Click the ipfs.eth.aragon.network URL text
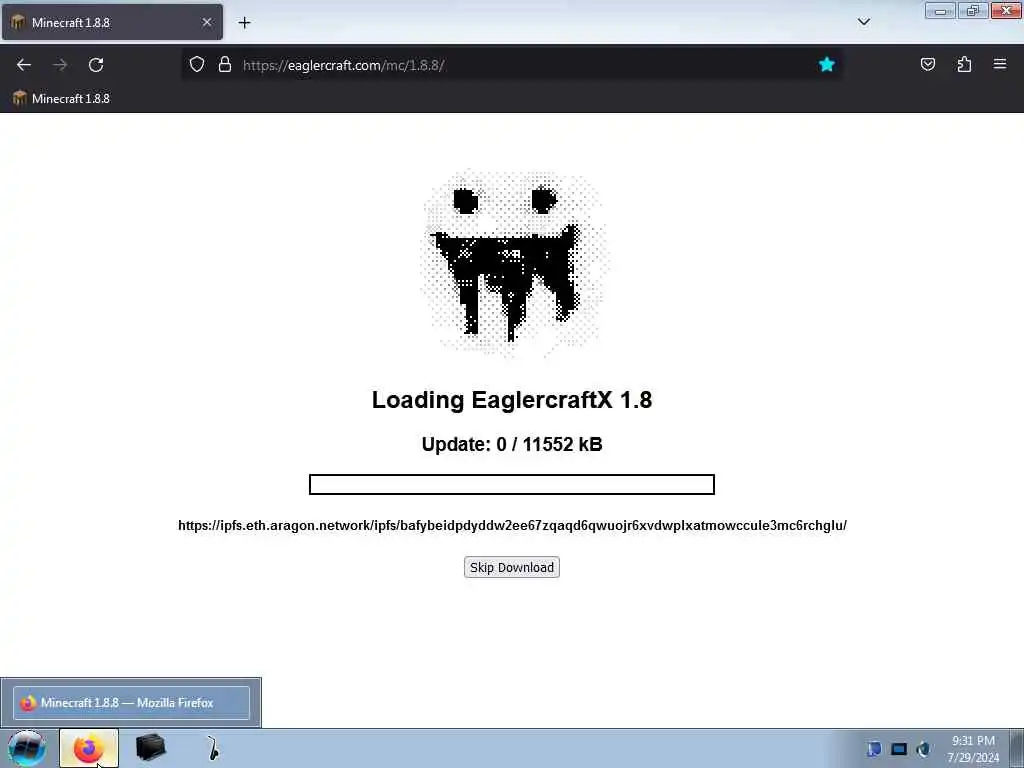This screenshot has width=1024, height=768. pyautogui.click(x=512, y=526)
